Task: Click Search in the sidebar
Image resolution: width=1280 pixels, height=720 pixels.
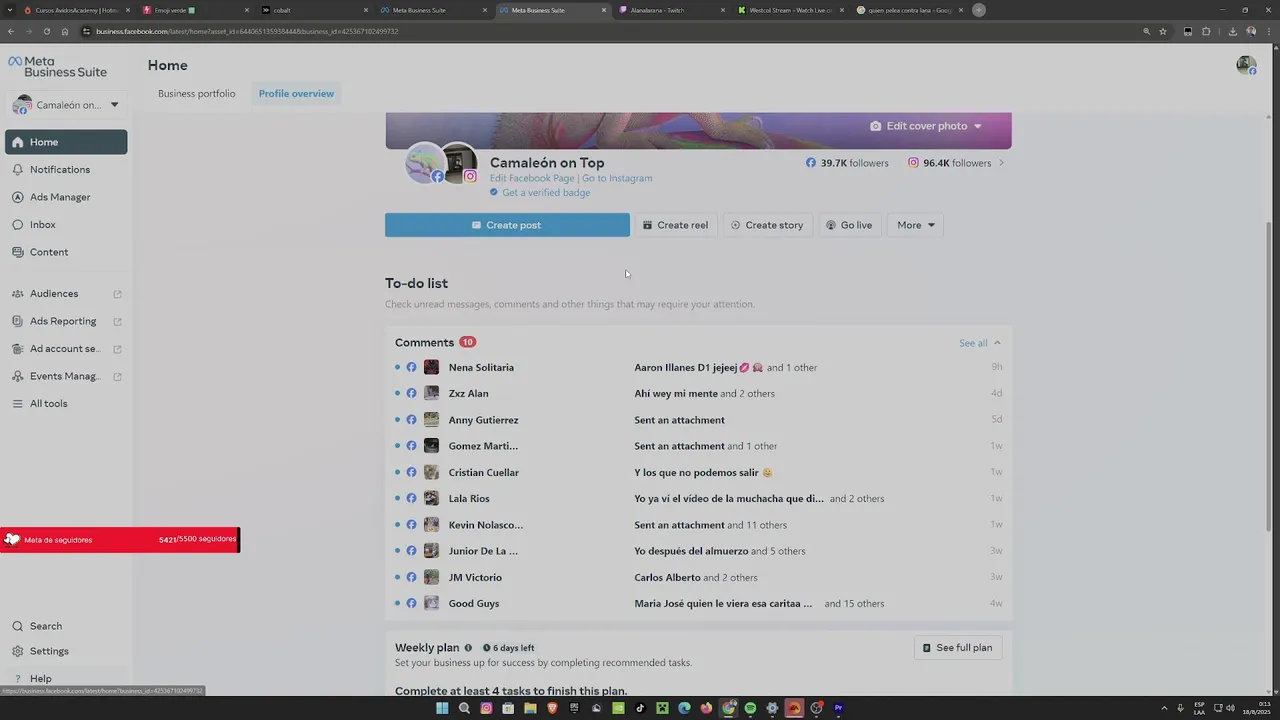Action: click(x=66, y=626)
